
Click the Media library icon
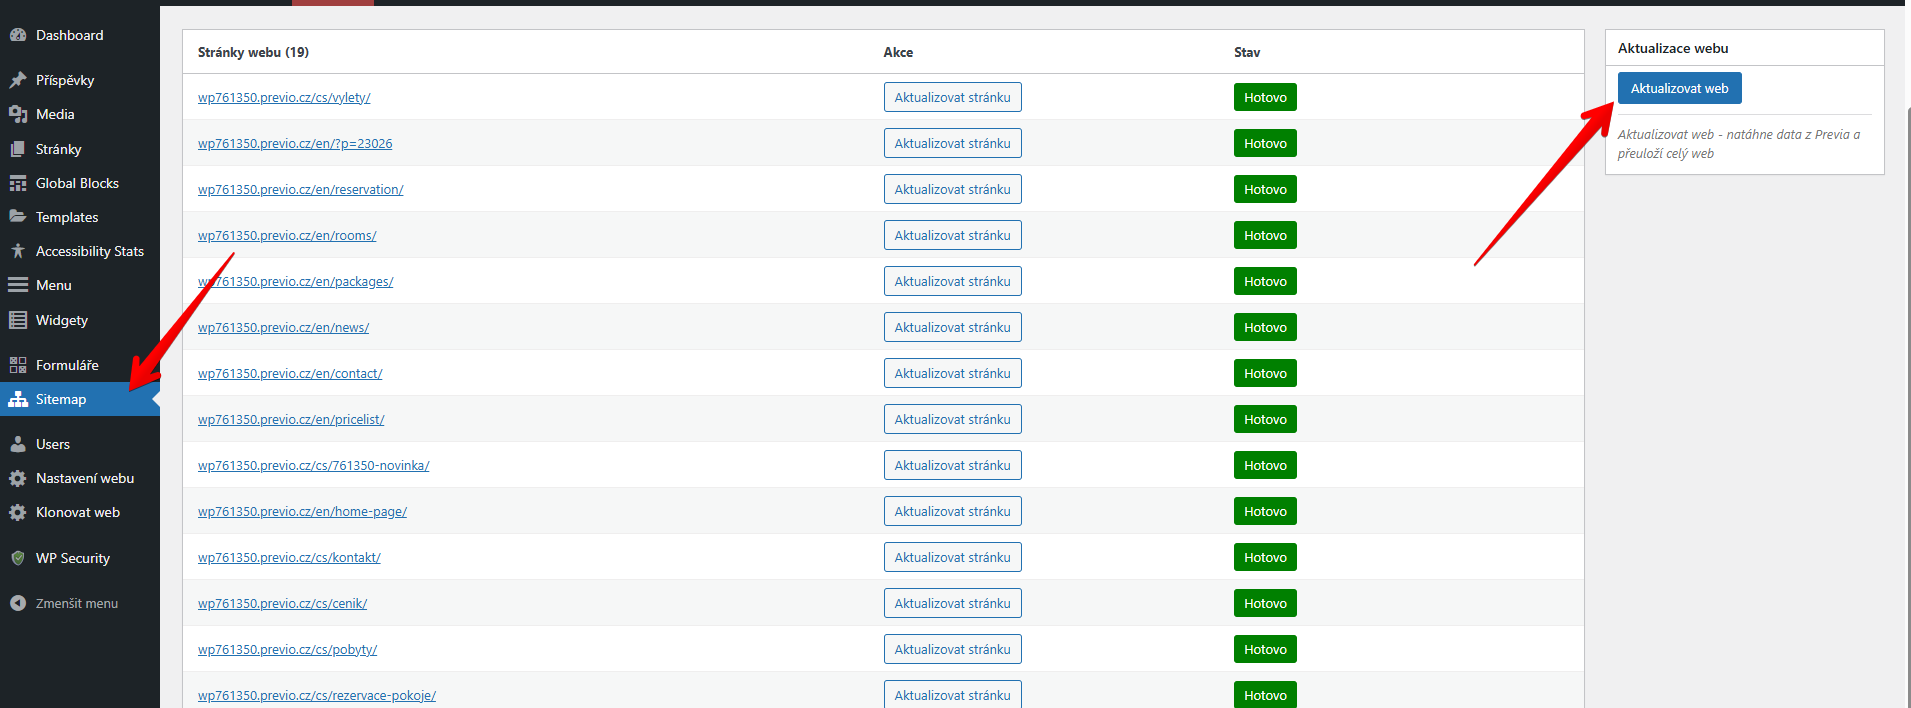click(x=18, y=114)
